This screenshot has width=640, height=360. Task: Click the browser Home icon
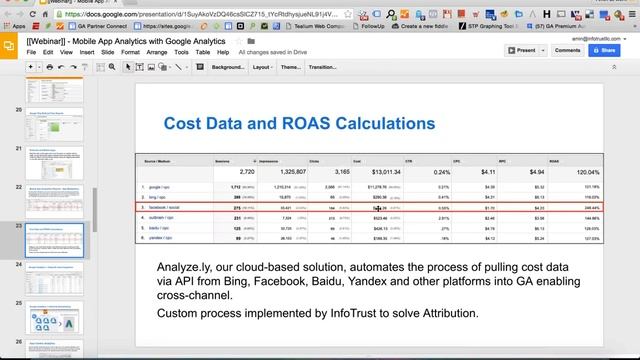(45, 14)
